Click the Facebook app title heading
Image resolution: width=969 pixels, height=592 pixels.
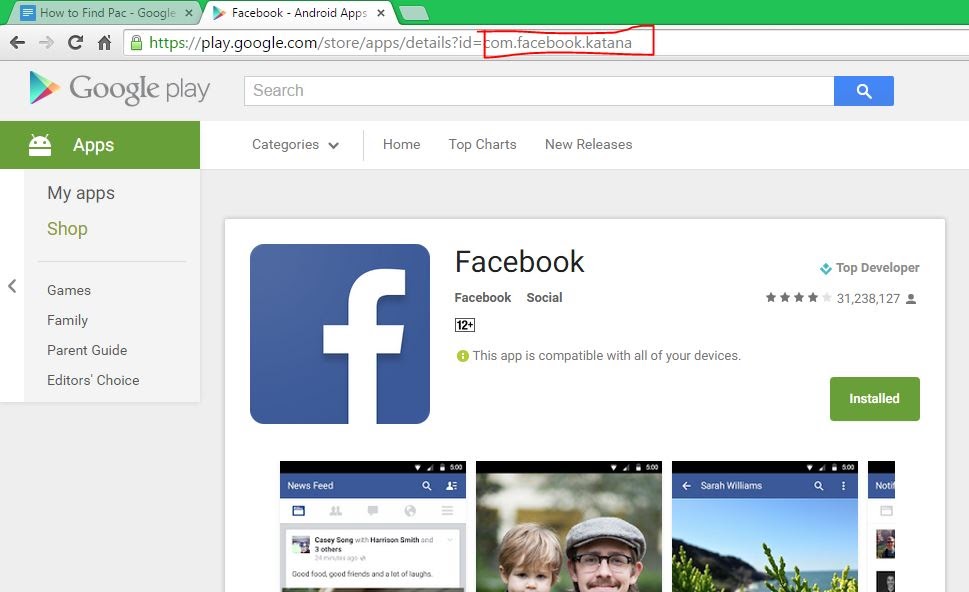click(519, 262)
